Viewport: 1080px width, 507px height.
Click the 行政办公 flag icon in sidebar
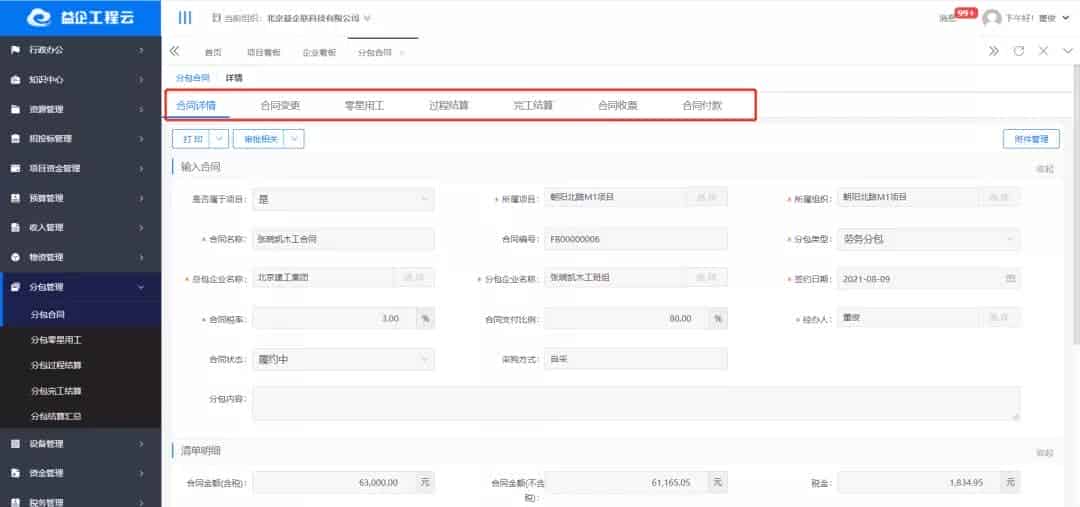pyautogui.click(x=15, y=50)
